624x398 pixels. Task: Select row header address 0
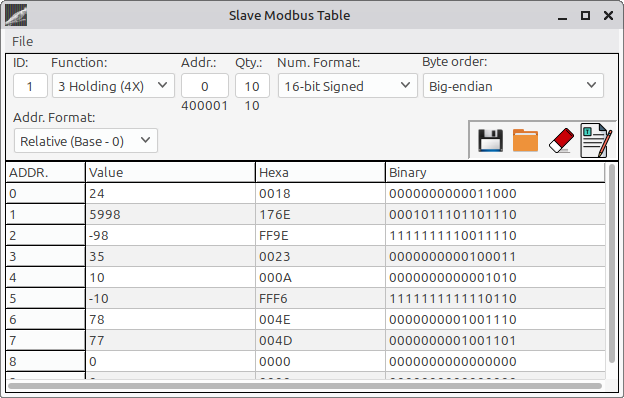tap(45, 193)
